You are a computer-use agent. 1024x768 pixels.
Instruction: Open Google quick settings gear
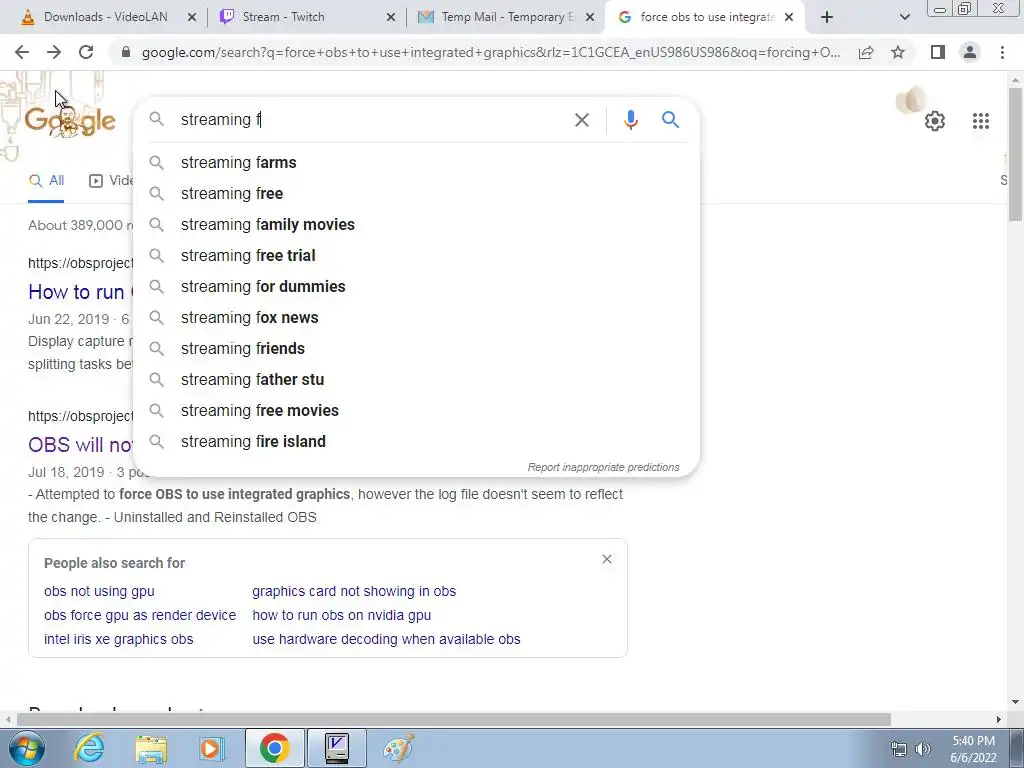[935, 121]
